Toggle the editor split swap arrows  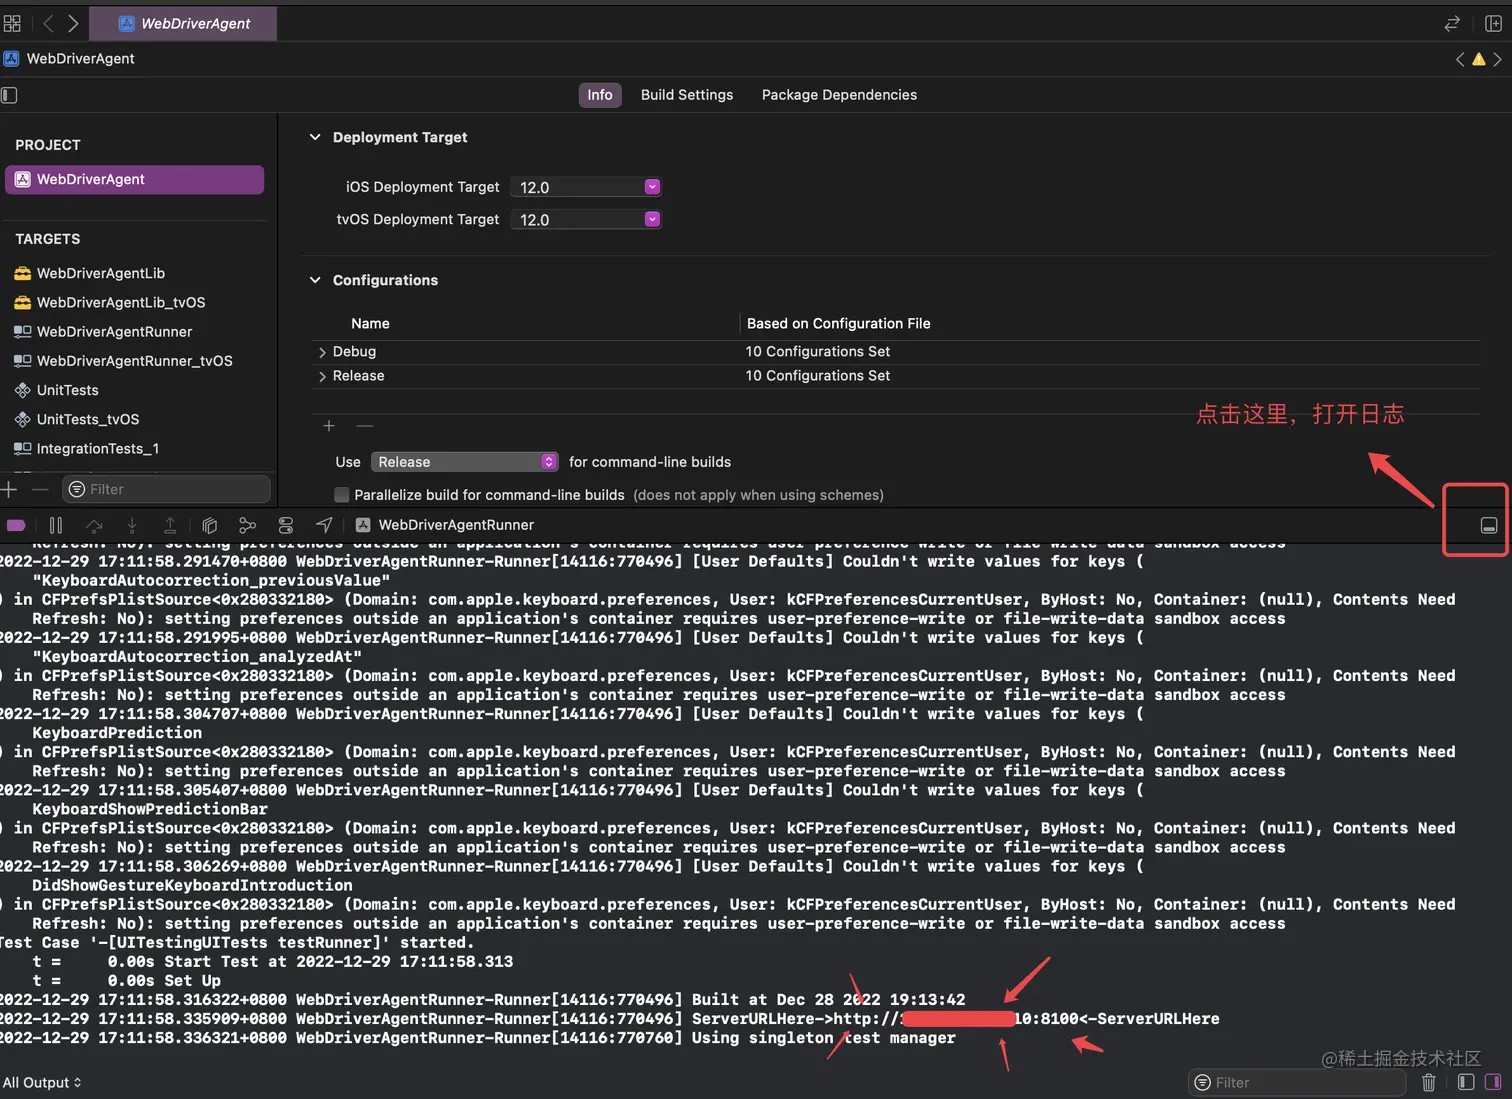click(1452, 23)
